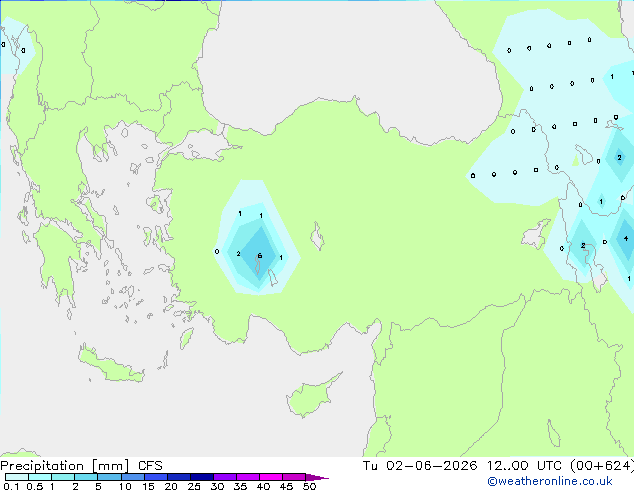Pick the 45–50 mm legend color swatch

[x=294, y=477]
